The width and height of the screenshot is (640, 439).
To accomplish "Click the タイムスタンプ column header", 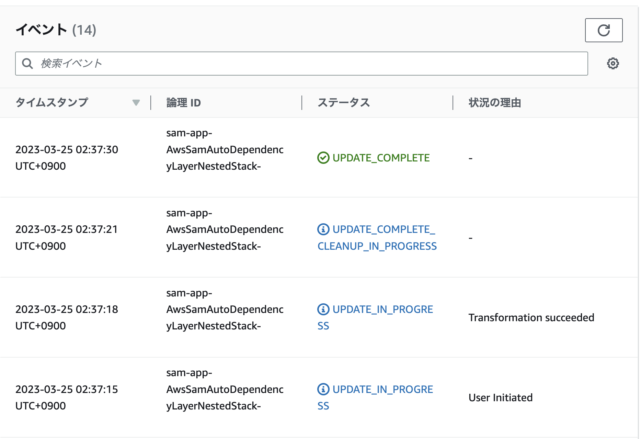I will [52, 103].
